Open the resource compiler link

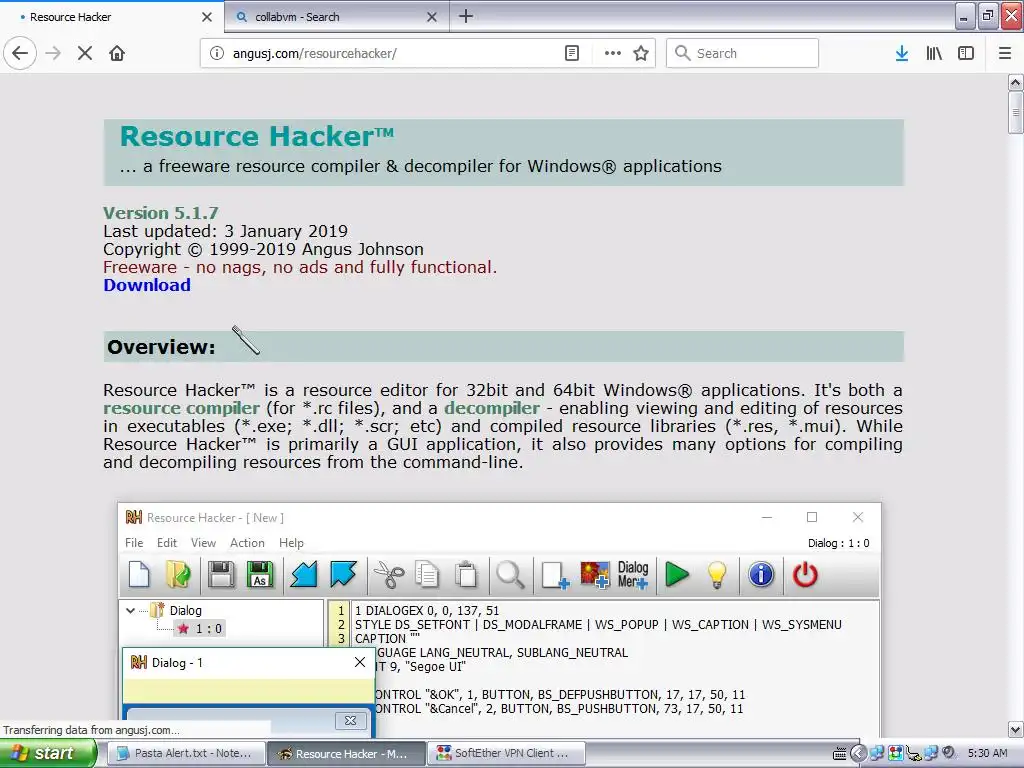pos(182,408)
